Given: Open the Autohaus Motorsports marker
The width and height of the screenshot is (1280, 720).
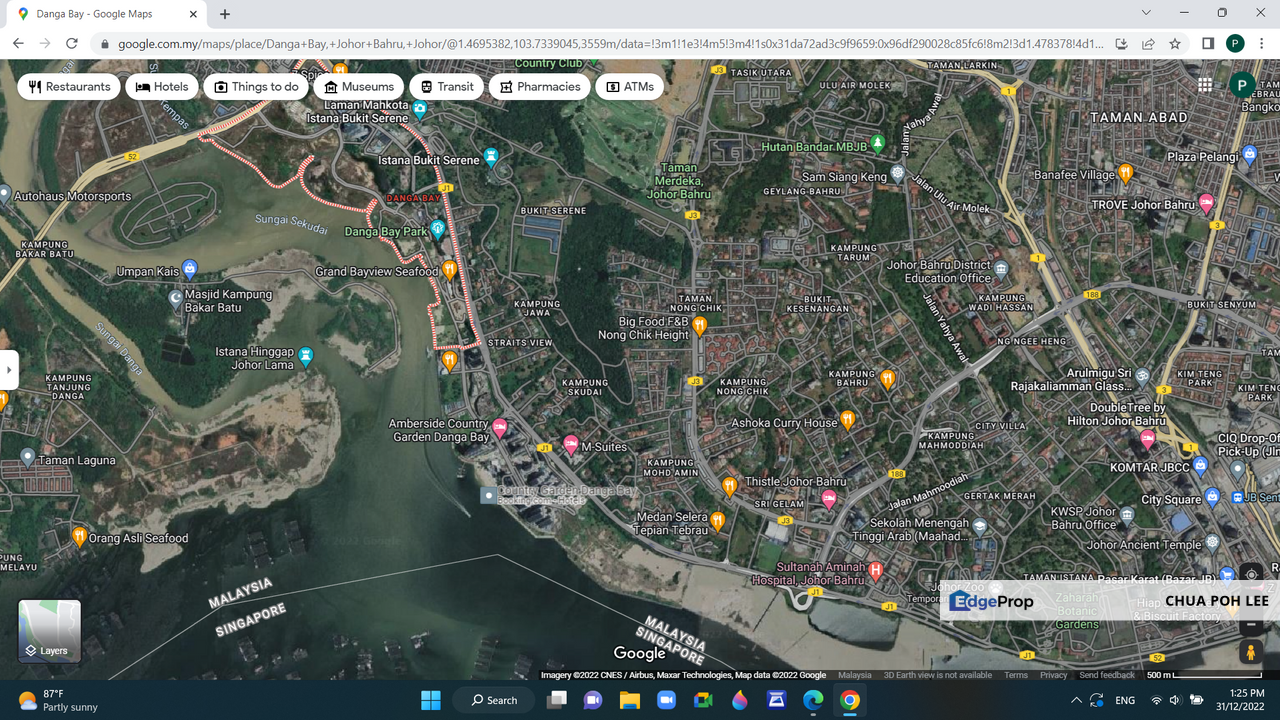Looking at the screenshot, I should (5, 195).
